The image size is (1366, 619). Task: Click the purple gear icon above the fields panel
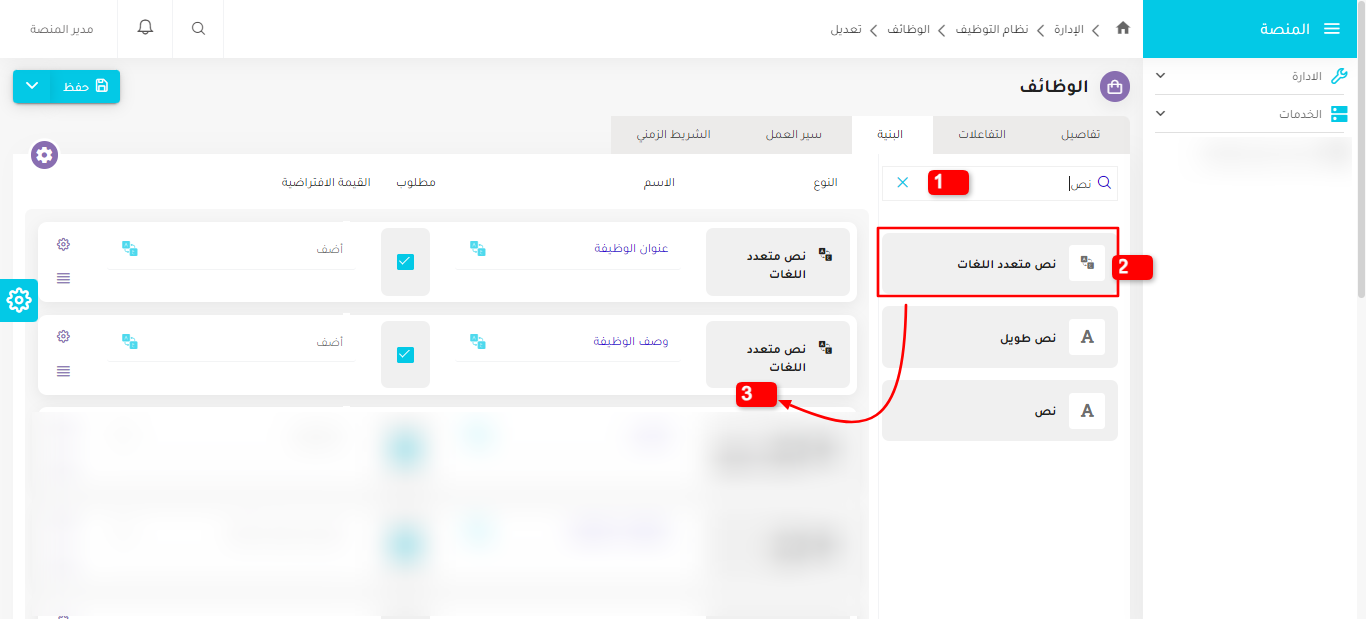43,155
